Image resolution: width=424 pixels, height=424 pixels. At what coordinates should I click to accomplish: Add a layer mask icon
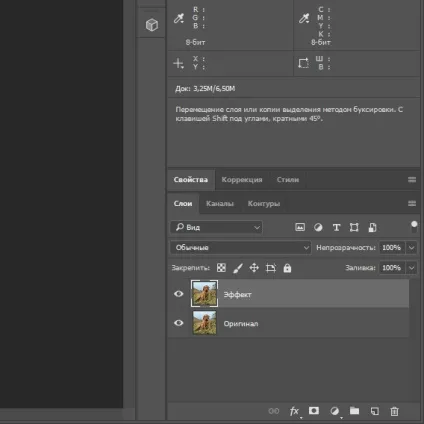click(x=314, y=411)
